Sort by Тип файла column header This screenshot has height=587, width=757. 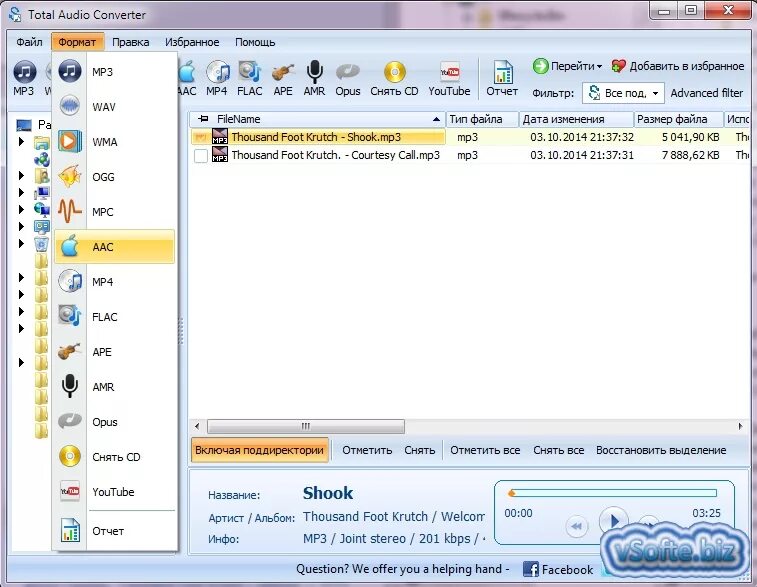click(482, 119)
